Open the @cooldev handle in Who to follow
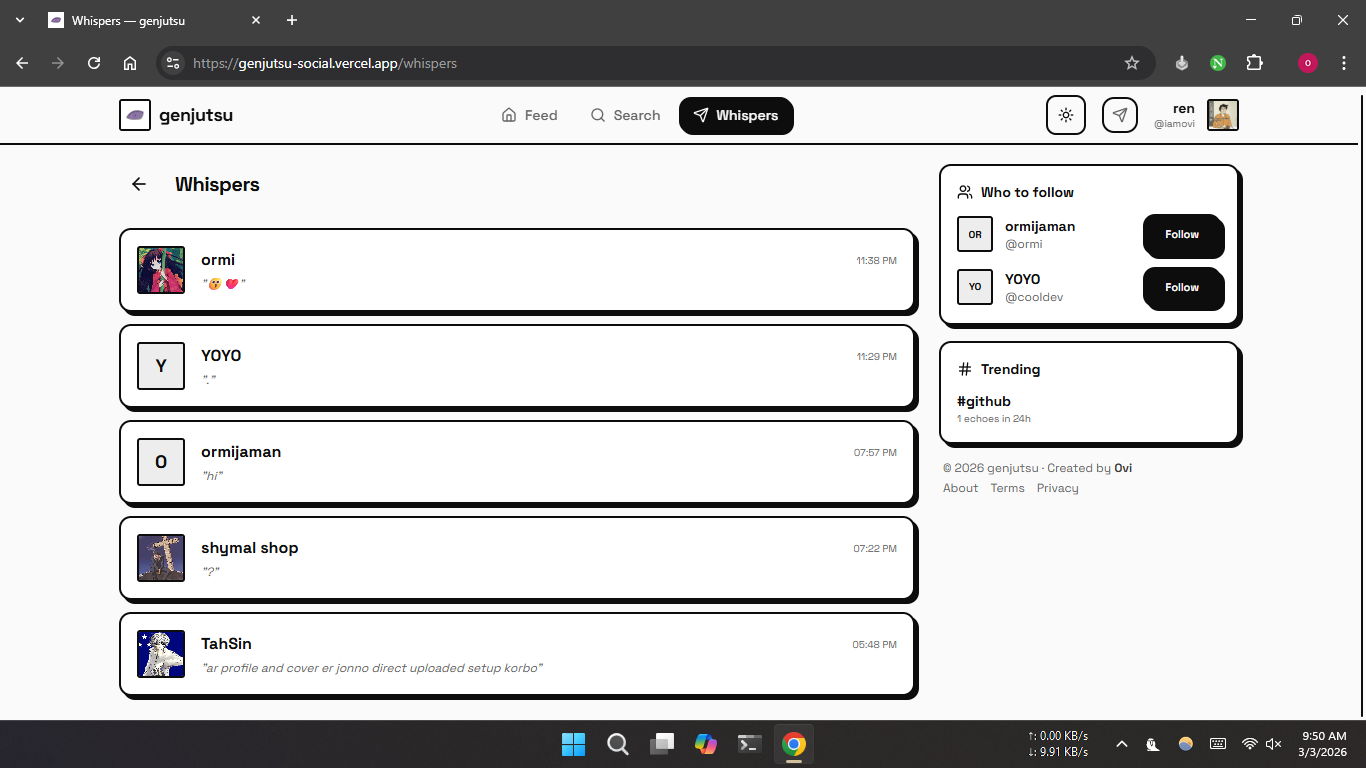Viewport: 1366px width, 768px height. [1034, 297]
